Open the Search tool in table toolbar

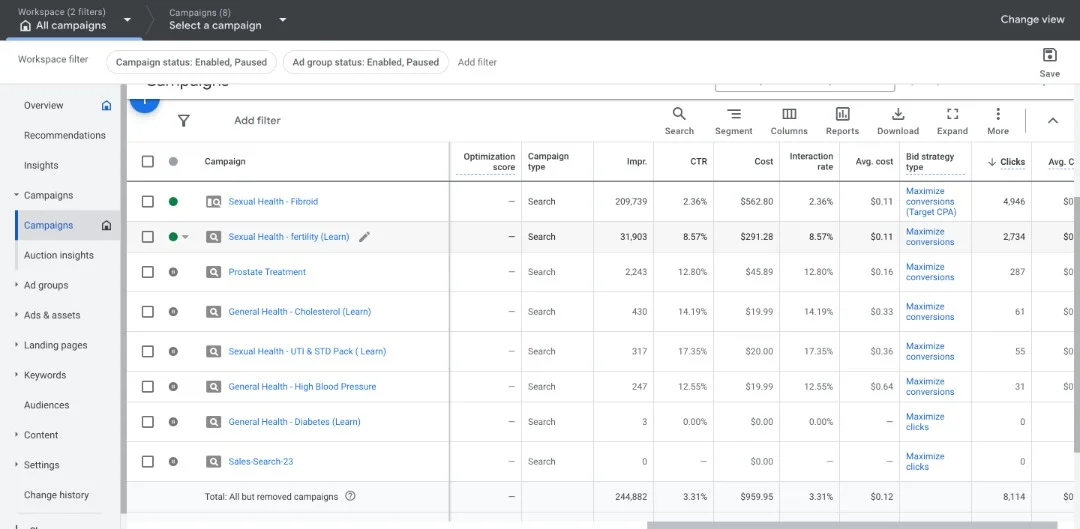pyautogui.click(x=679, y=121)
